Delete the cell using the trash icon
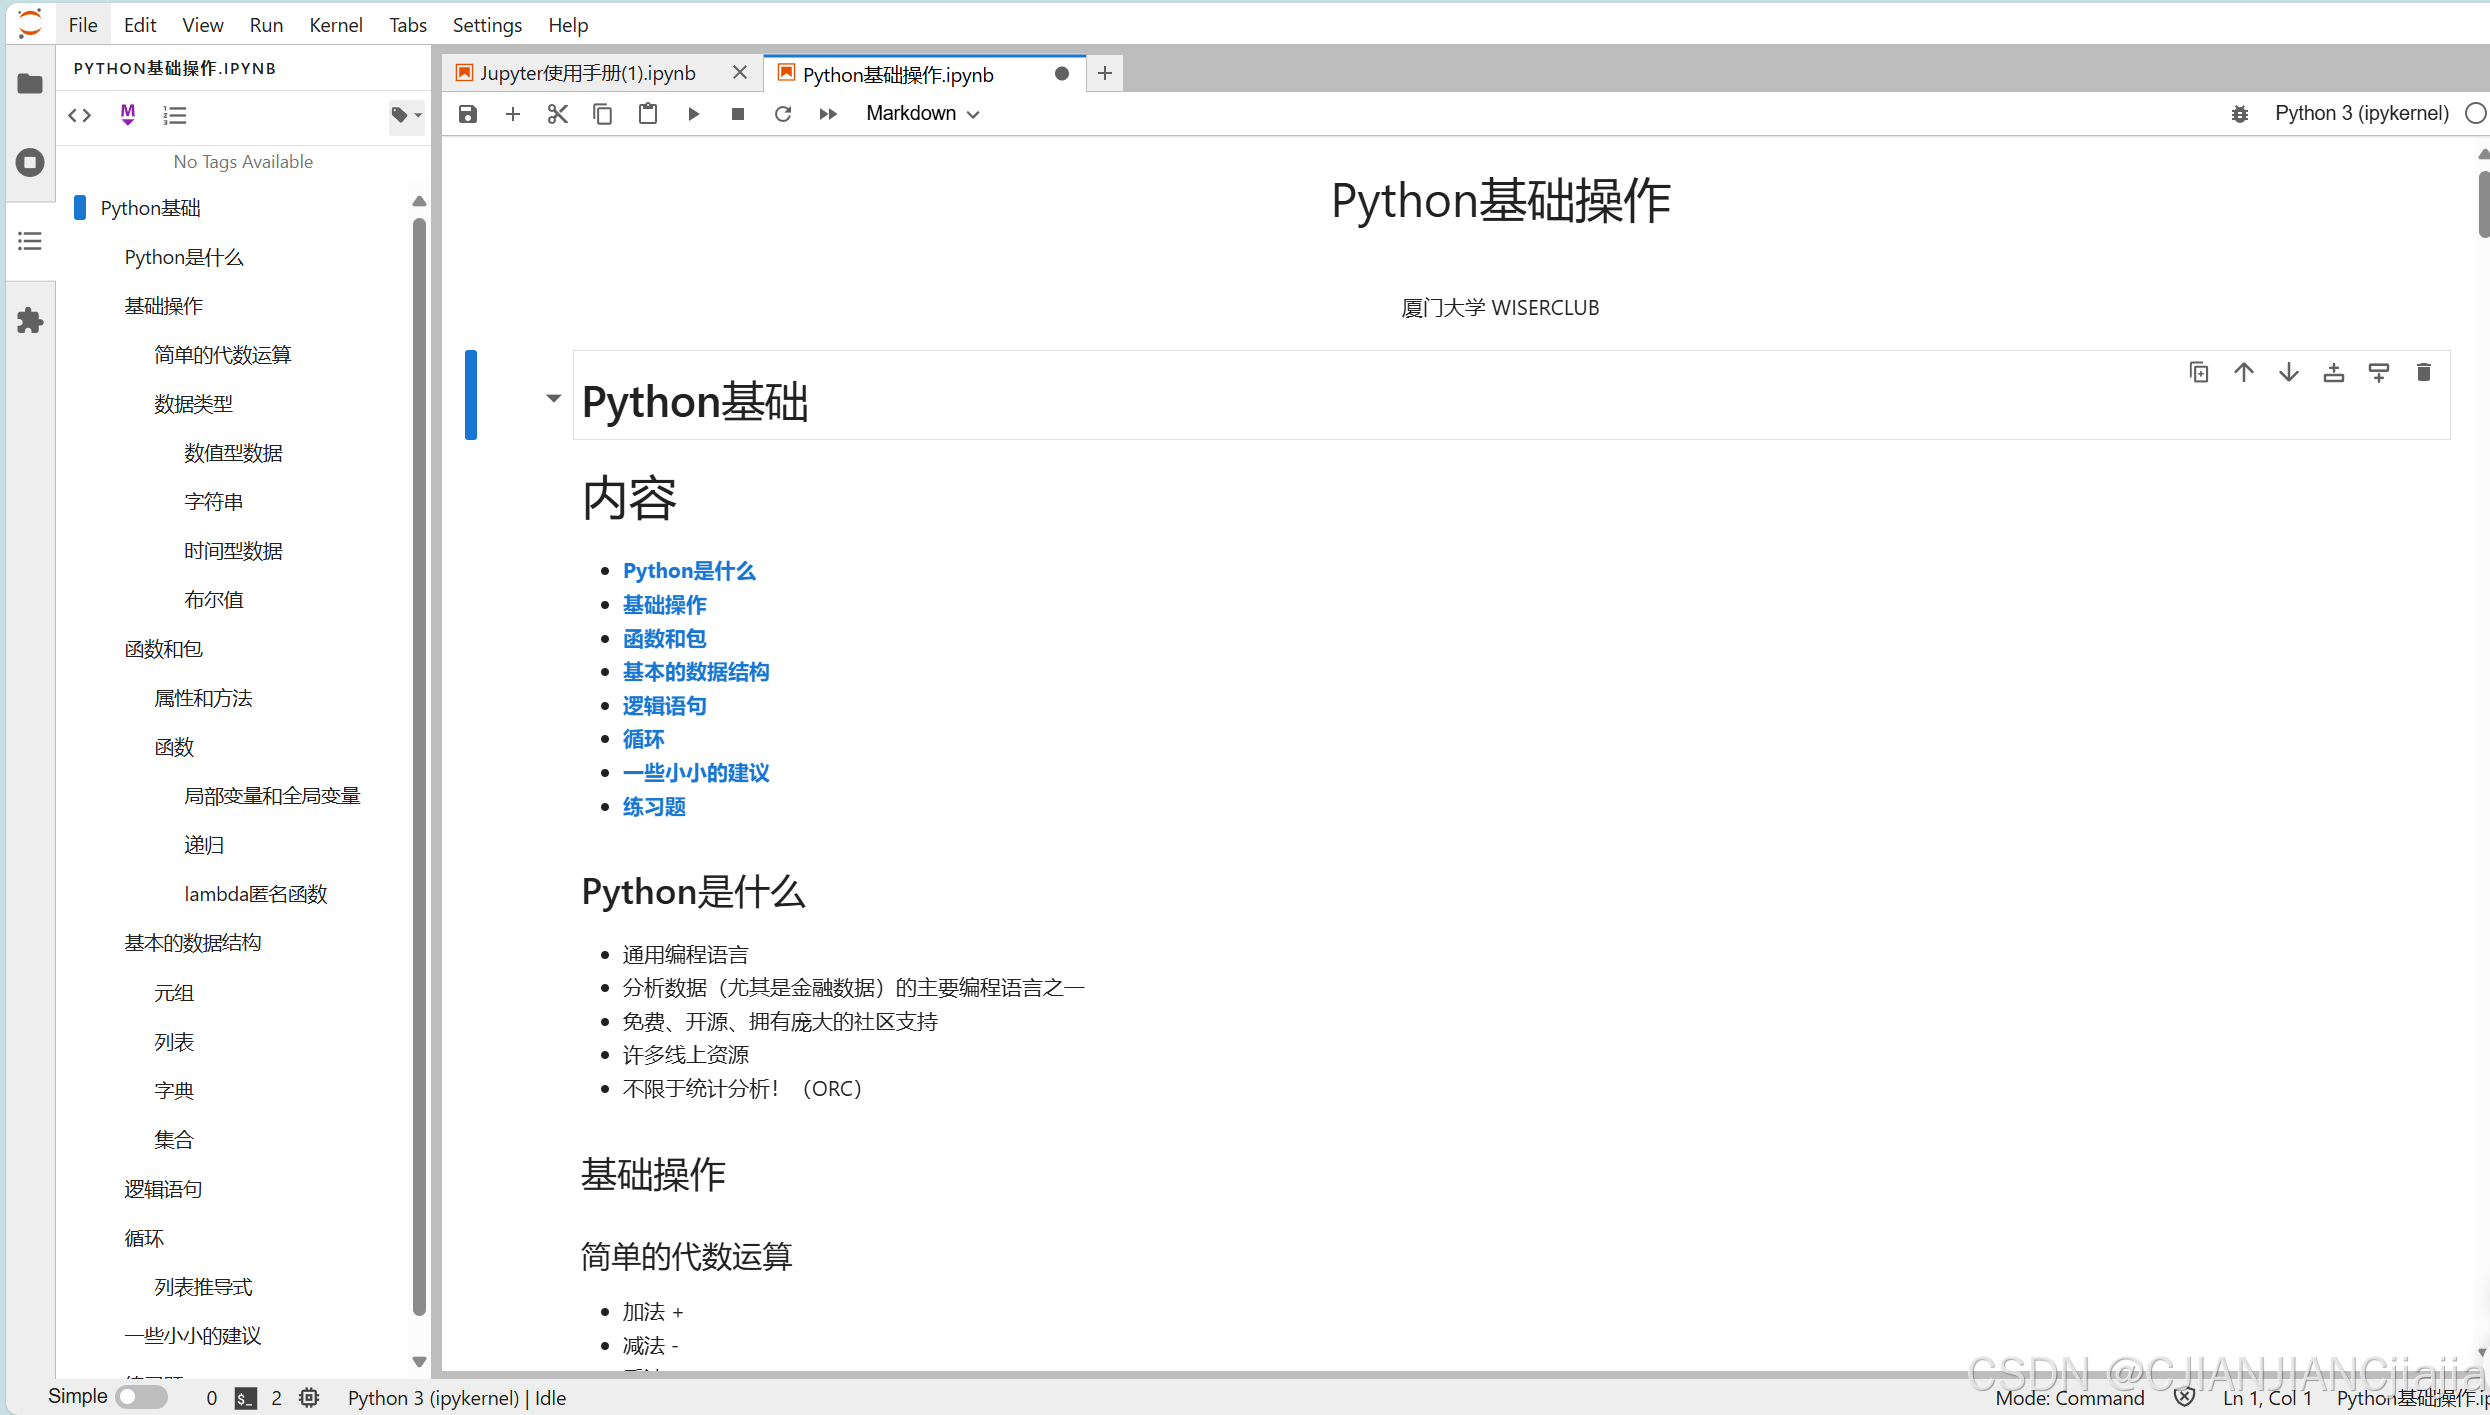 coord(2423,373)
